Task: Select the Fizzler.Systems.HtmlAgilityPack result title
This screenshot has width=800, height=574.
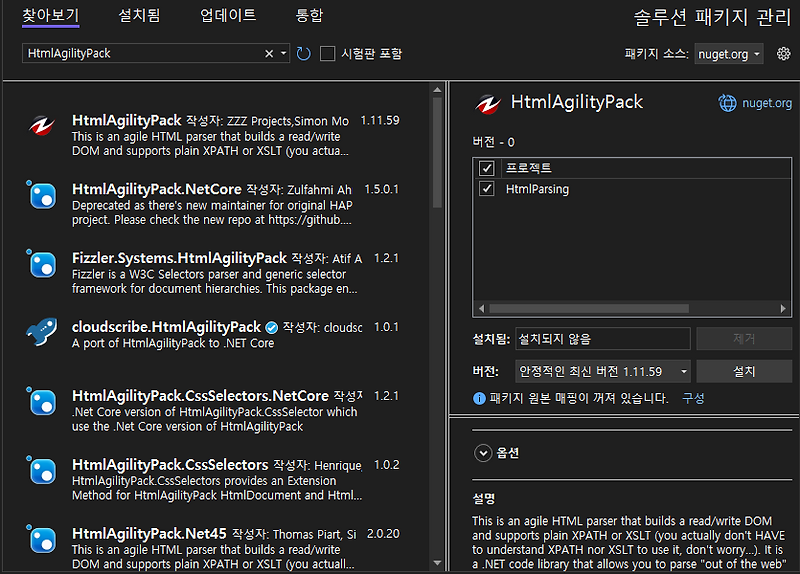Action: coord(179,258)
